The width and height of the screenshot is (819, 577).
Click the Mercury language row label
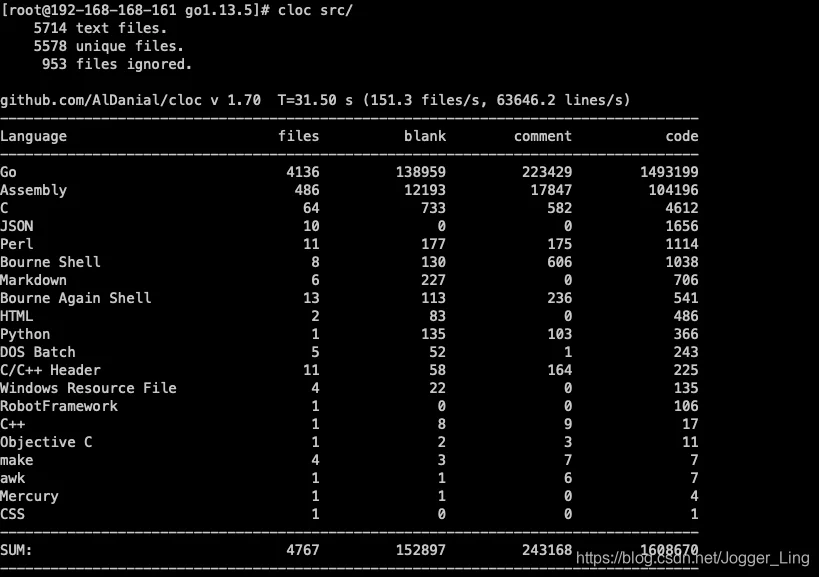click(x=30, y=496)
